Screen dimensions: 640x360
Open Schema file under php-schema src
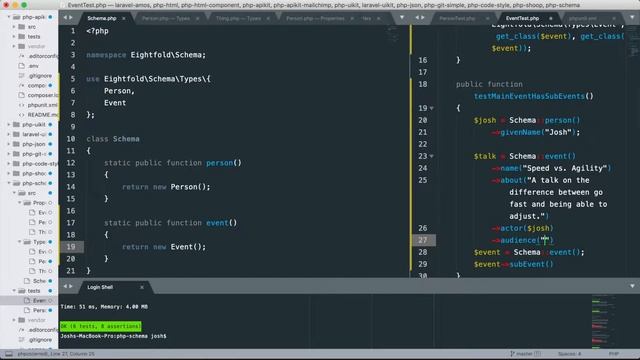[x=39, y=281]
